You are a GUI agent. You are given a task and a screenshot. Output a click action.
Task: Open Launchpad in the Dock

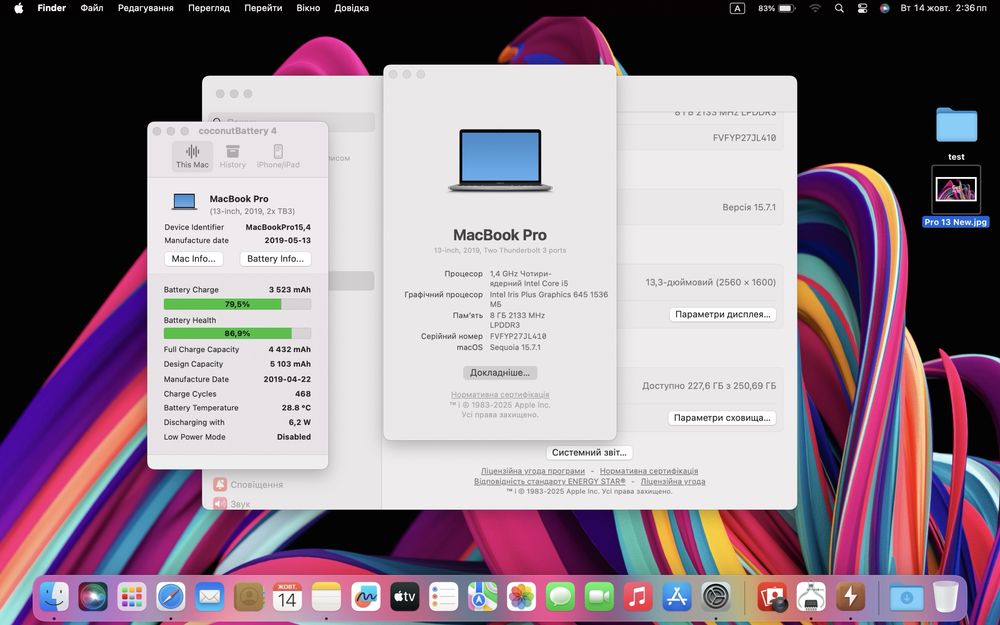tap(132, 597)
